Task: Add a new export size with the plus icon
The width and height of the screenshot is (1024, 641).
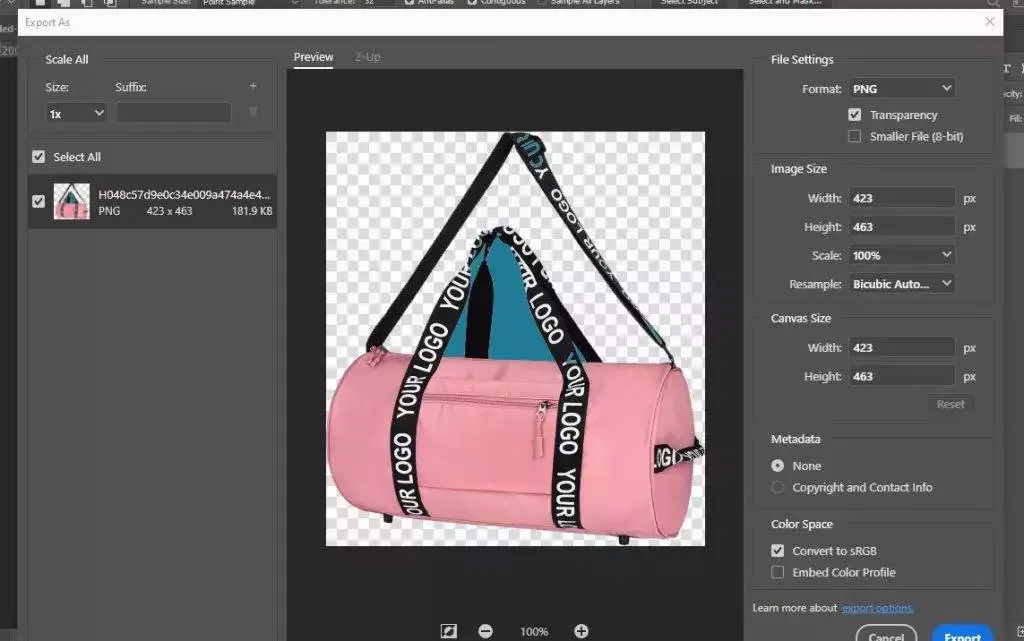Action: 253,86
